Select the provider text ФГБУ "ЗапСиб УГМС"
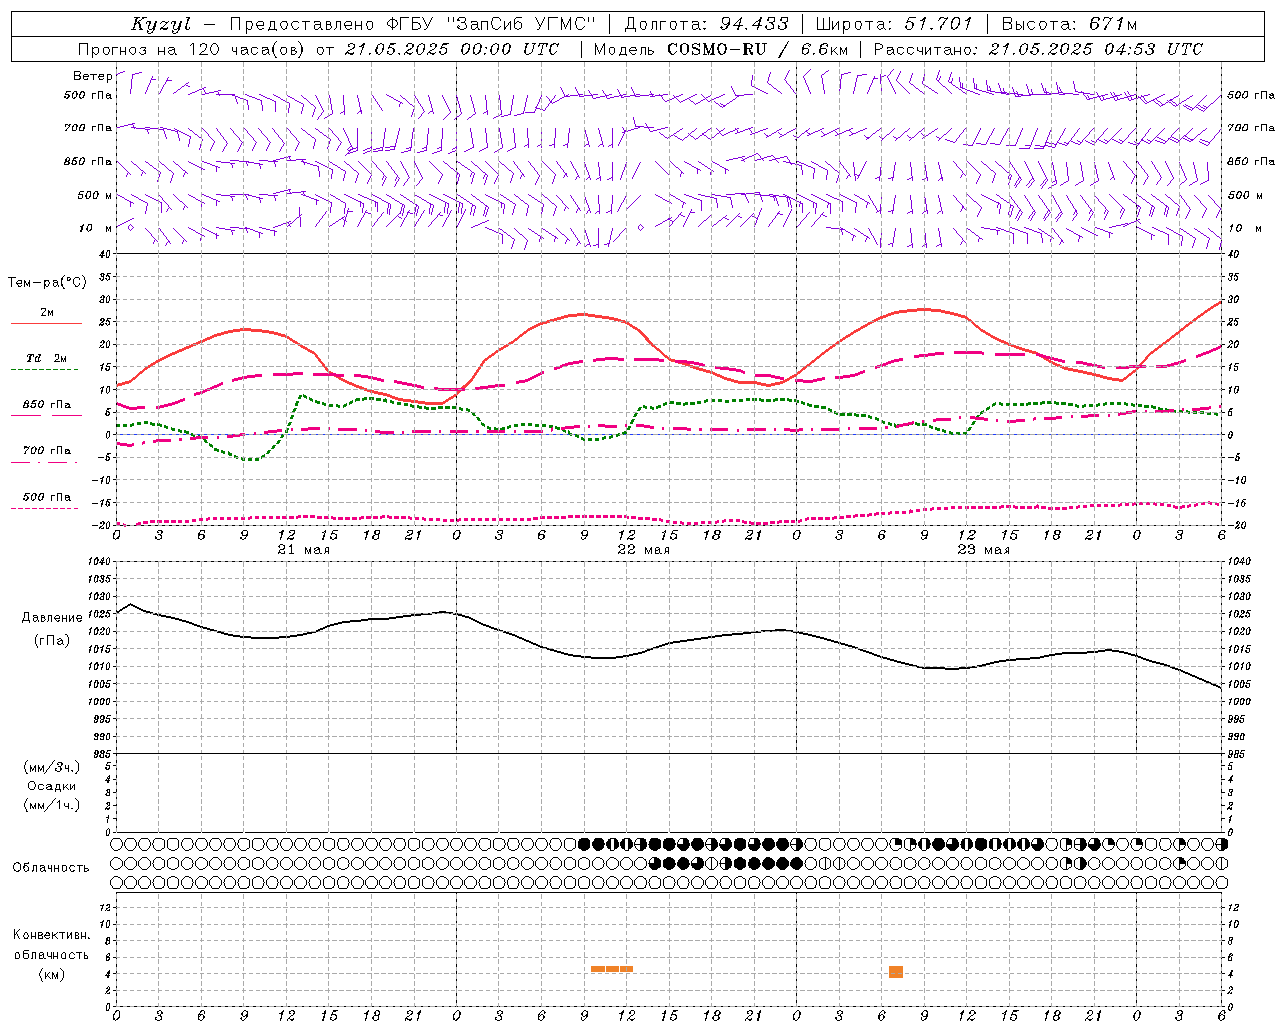 click(491, 24)
